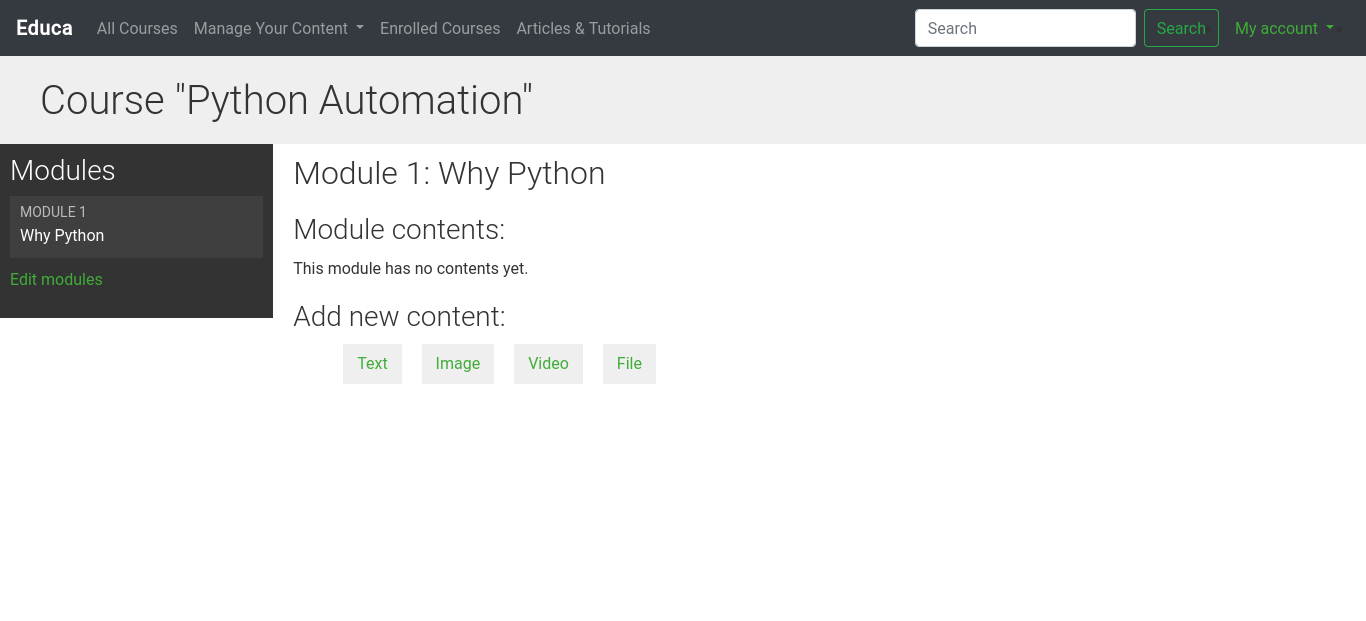Viewport: 1366px width, 621px height.
Task: Visit Articles & Tutorials
Action: coord(583,28)
